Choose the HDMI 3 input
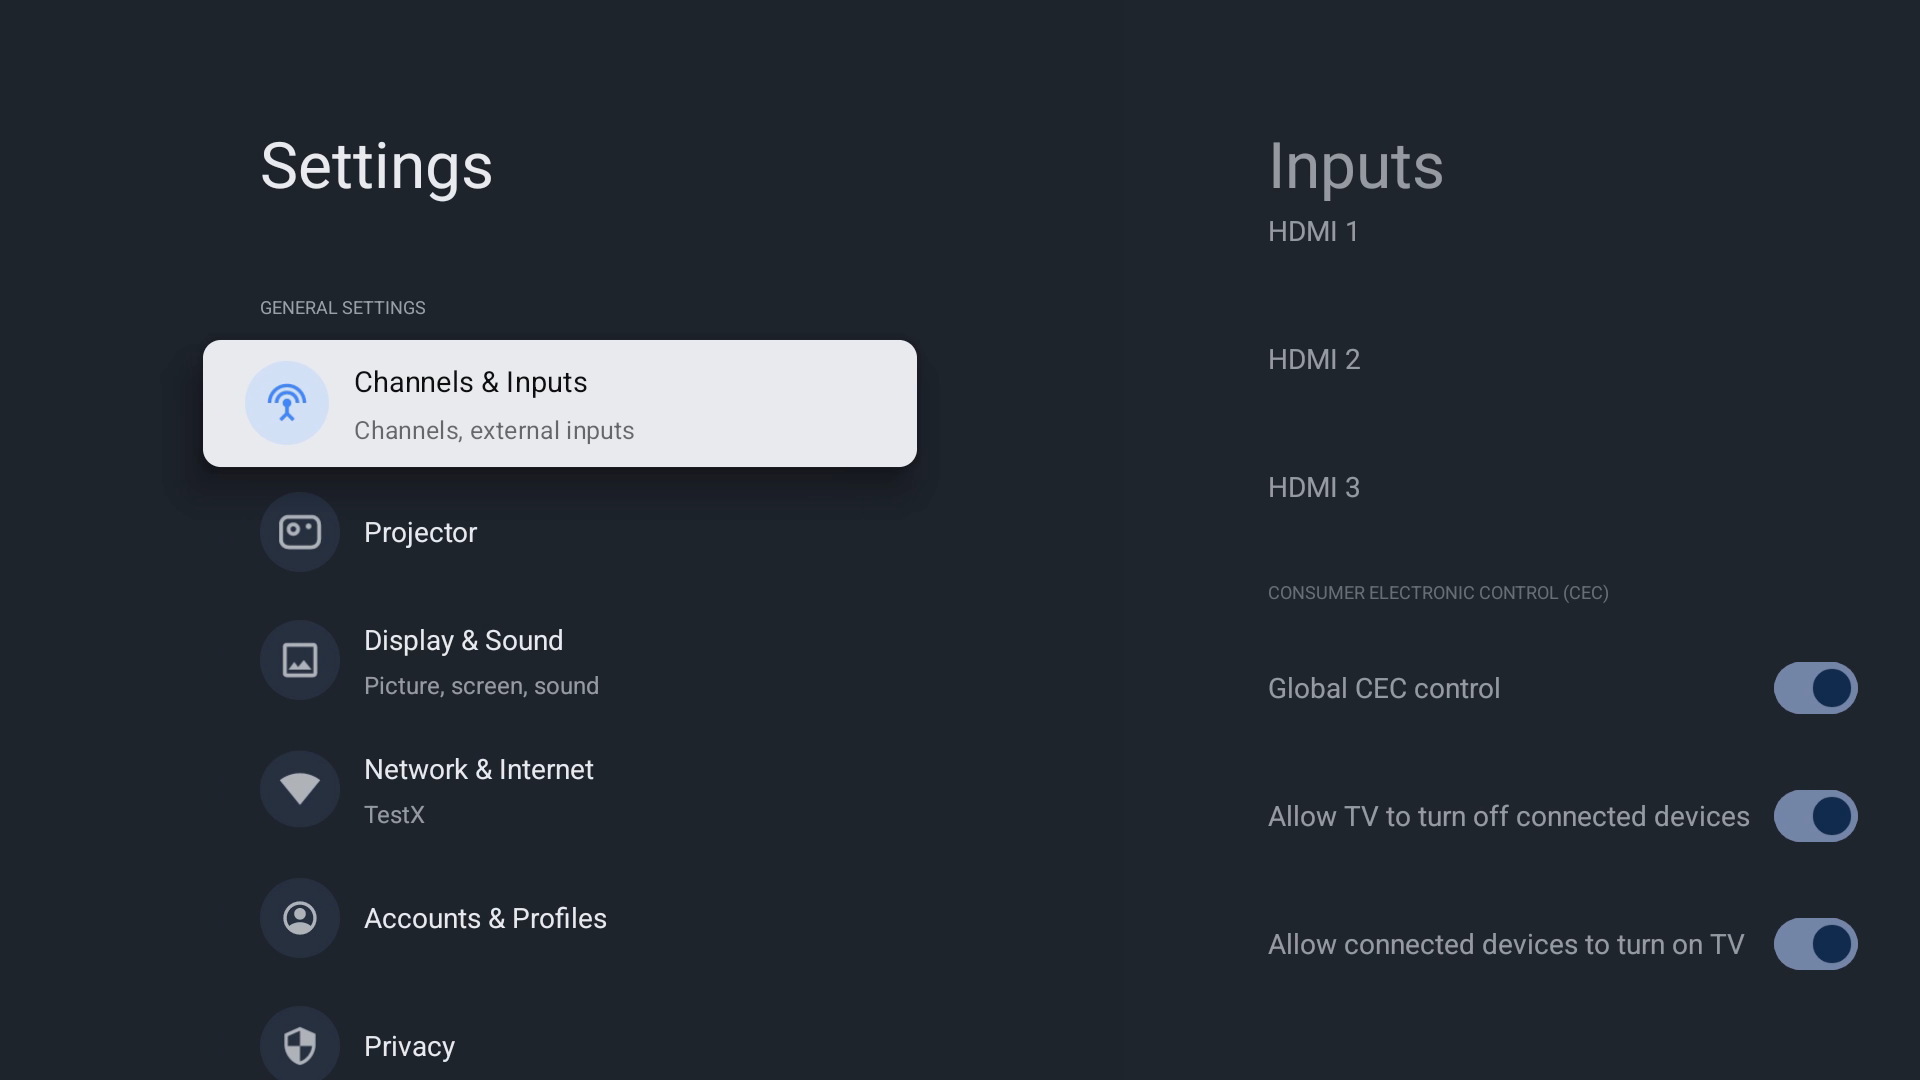This screenshot has width=1920, height=1080. coord(1314,488)
